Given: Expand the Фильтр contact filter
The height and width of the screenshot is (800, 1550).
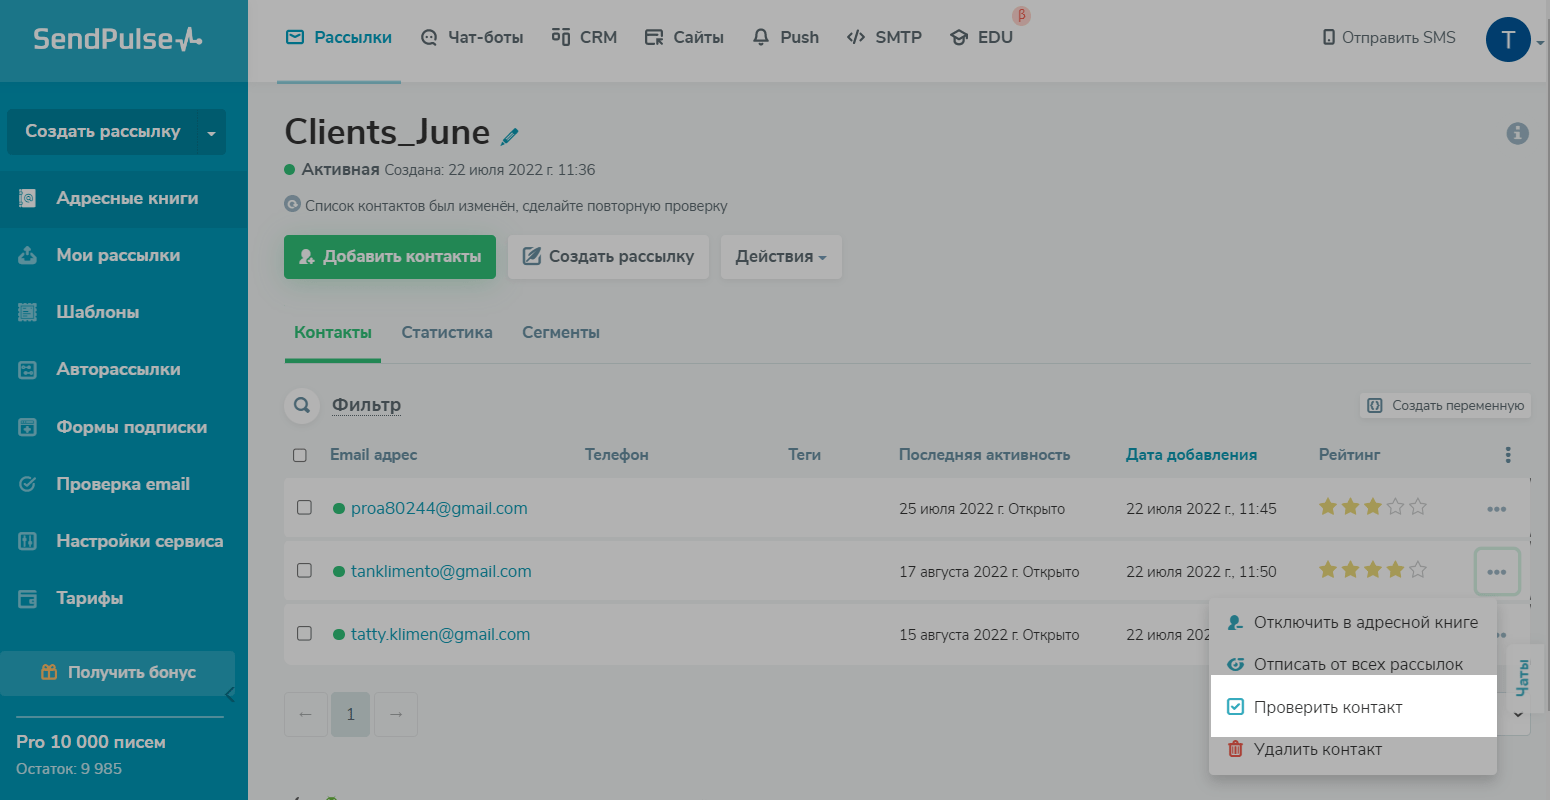Looking at the screenshot, I should pyautogui.click(x=366, y=405).
